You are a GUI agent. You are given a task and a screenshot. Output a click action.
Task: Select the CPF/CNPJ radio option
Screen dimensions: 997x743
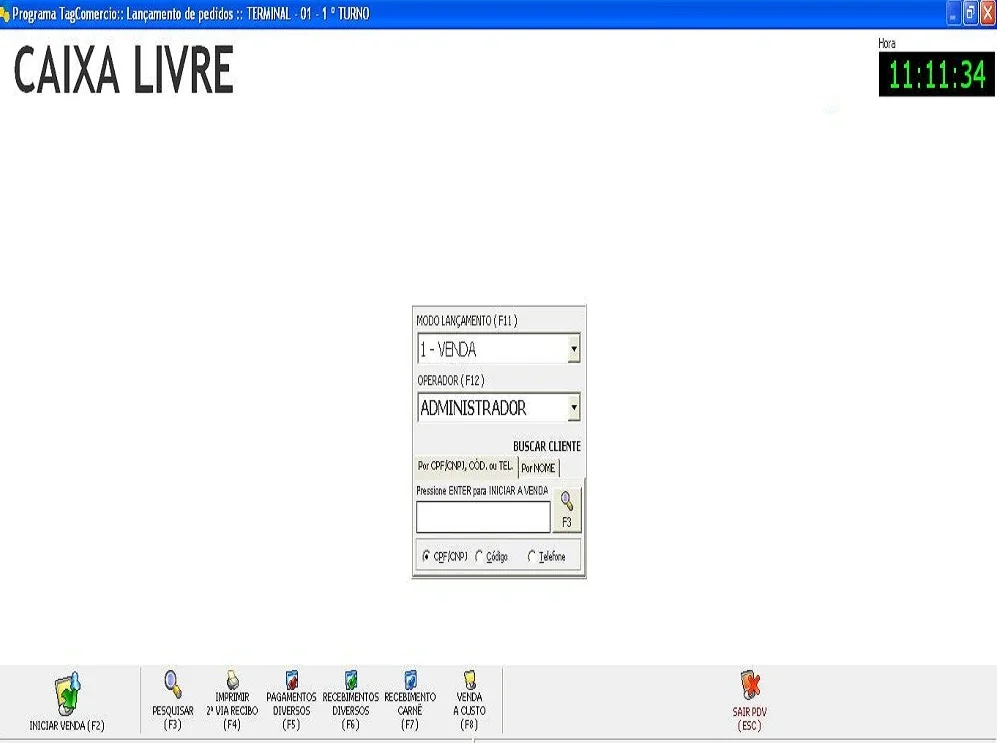(426, 556)
